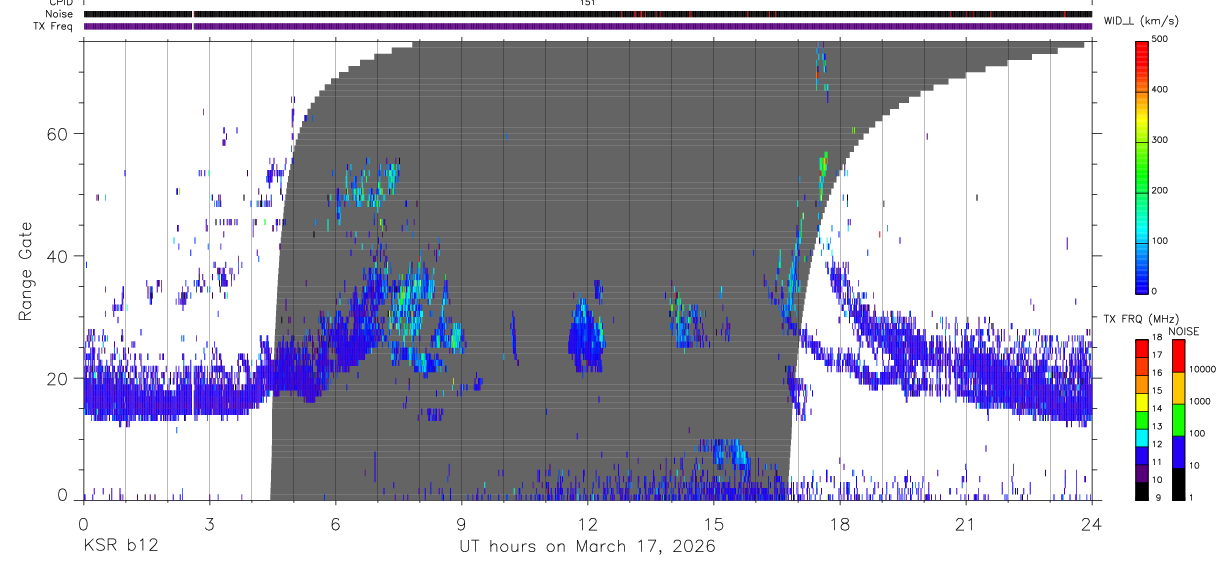Click the NOISE colorbar legend
This screenshot has height=567, width=1228.
tap(1178, 419)
